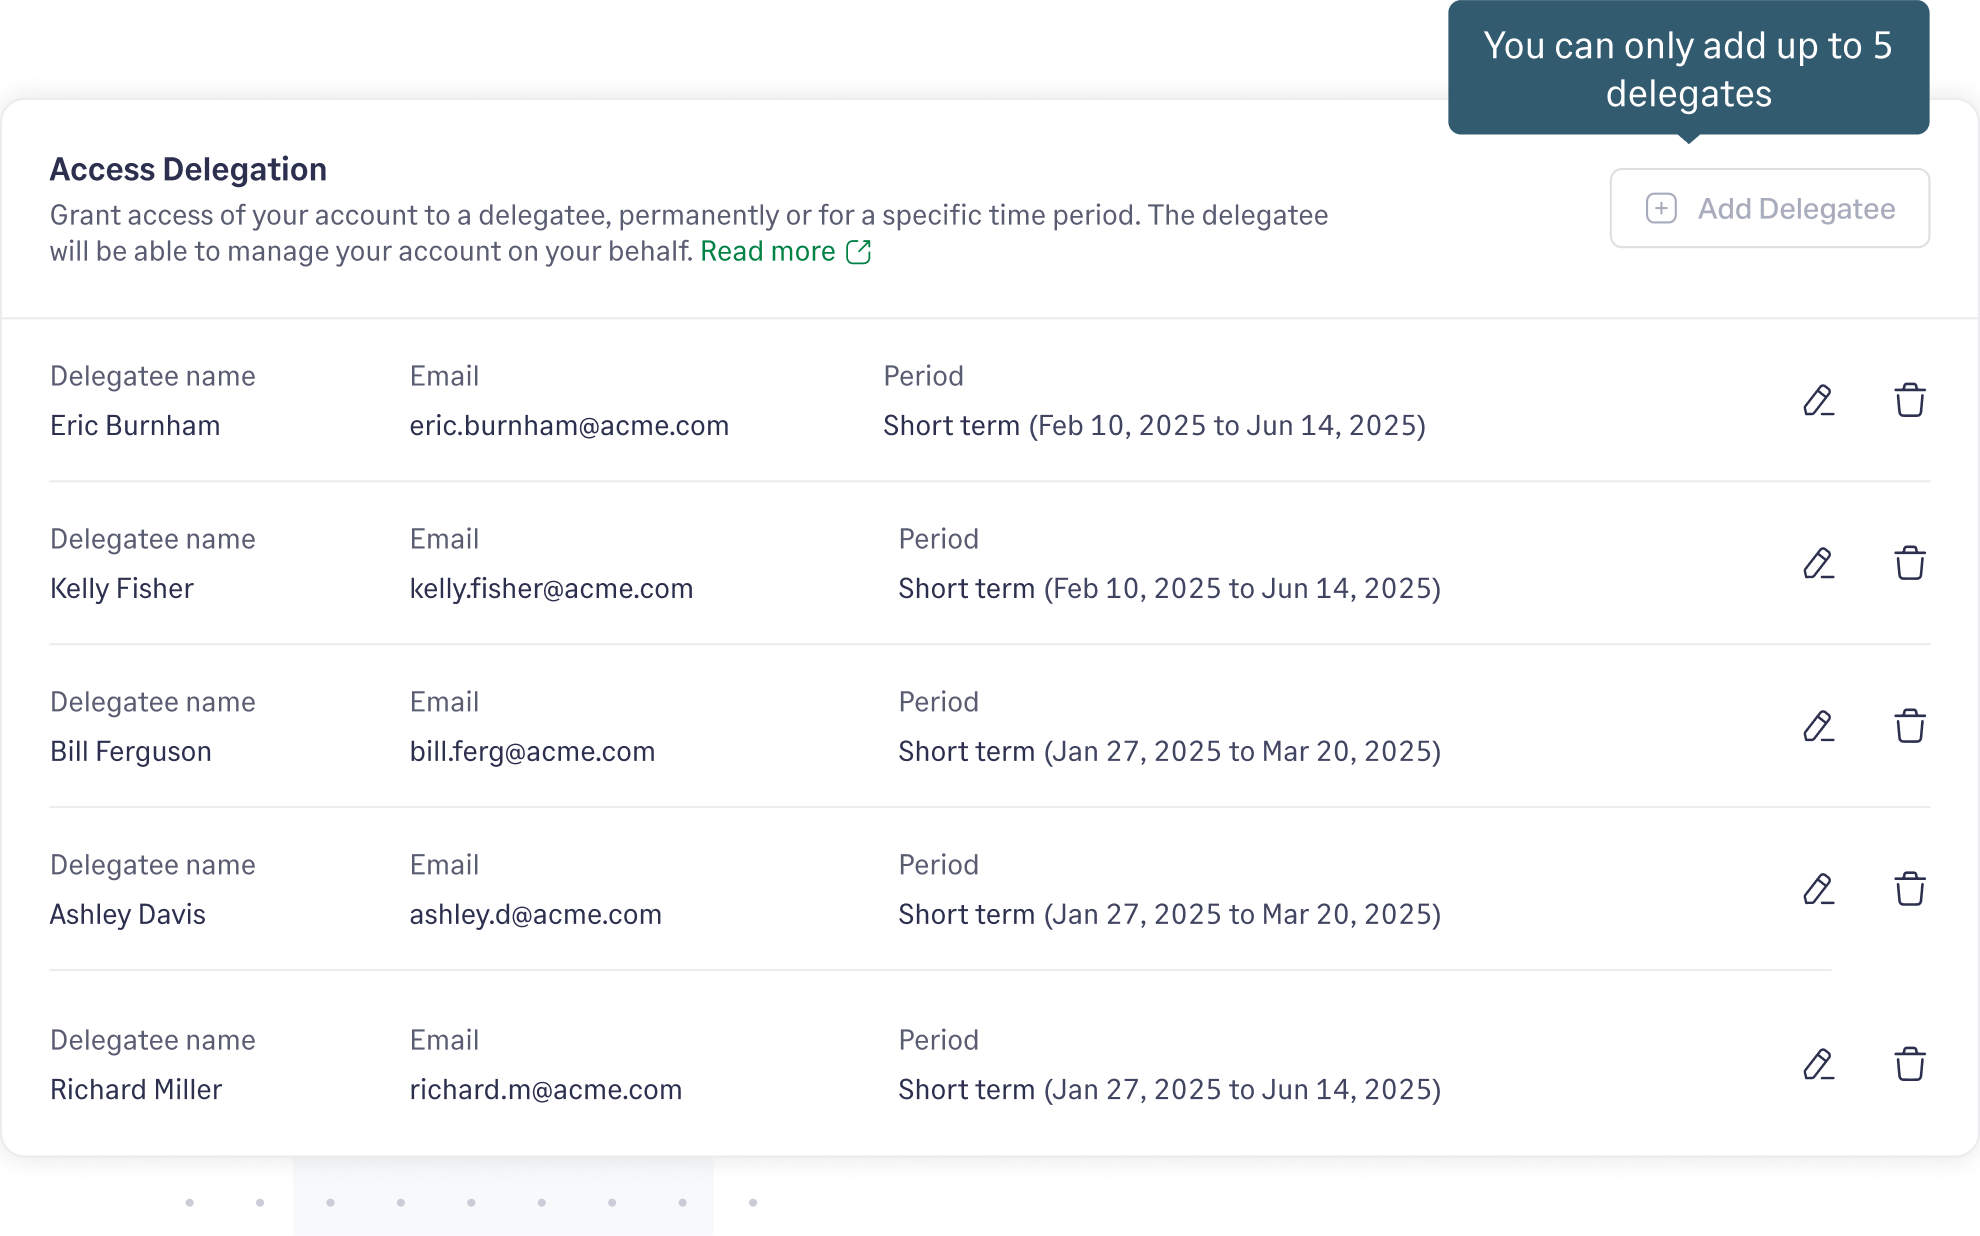Click the plus icon on Add Delegatee
1980x1236 pixels.
click(1661, 208)
